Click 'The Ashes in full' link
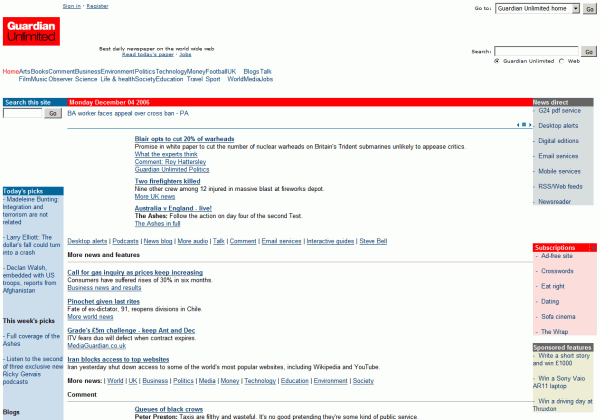The image size is (600, 420). [157, 224]
